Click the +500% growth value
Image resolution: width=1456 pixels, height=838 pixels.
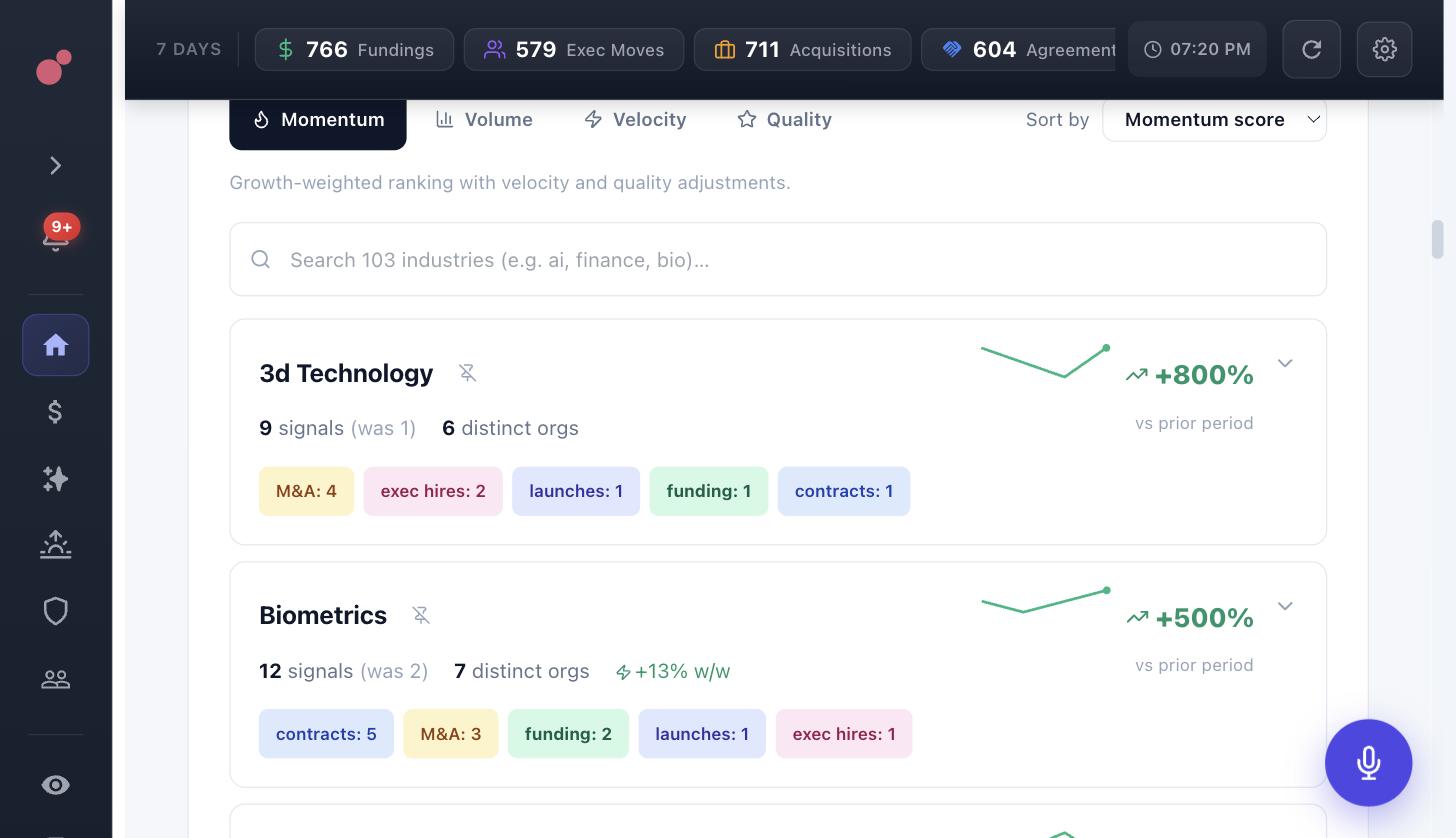1204,618
